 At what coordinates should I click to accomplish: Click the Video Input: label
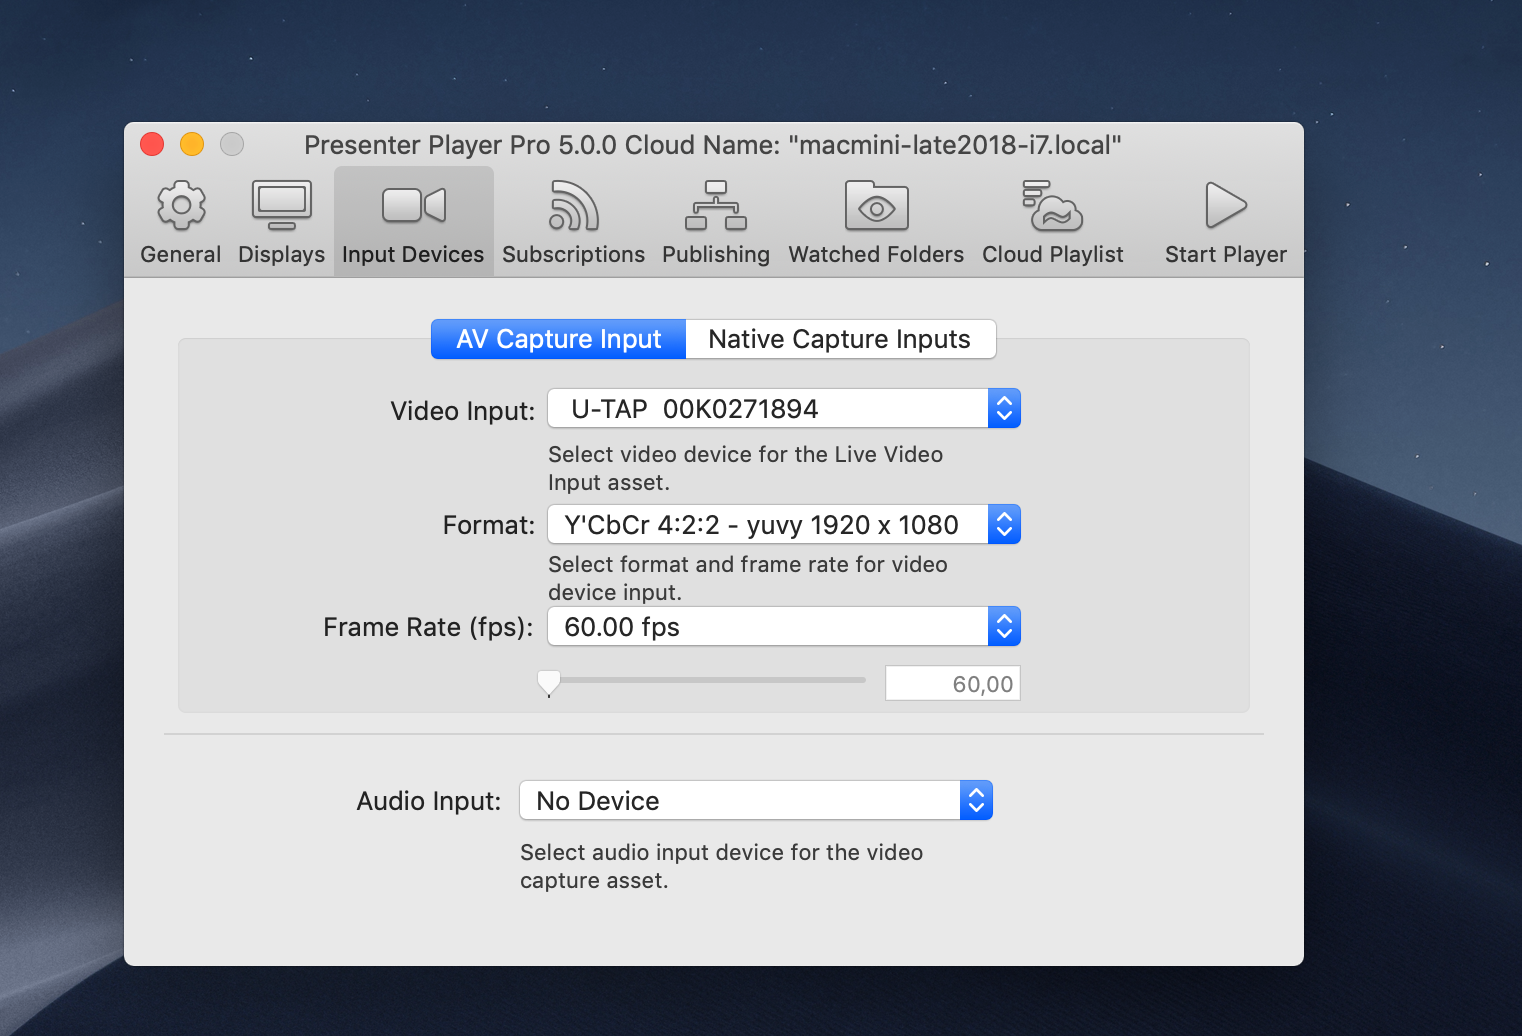[x=462, y=411]
